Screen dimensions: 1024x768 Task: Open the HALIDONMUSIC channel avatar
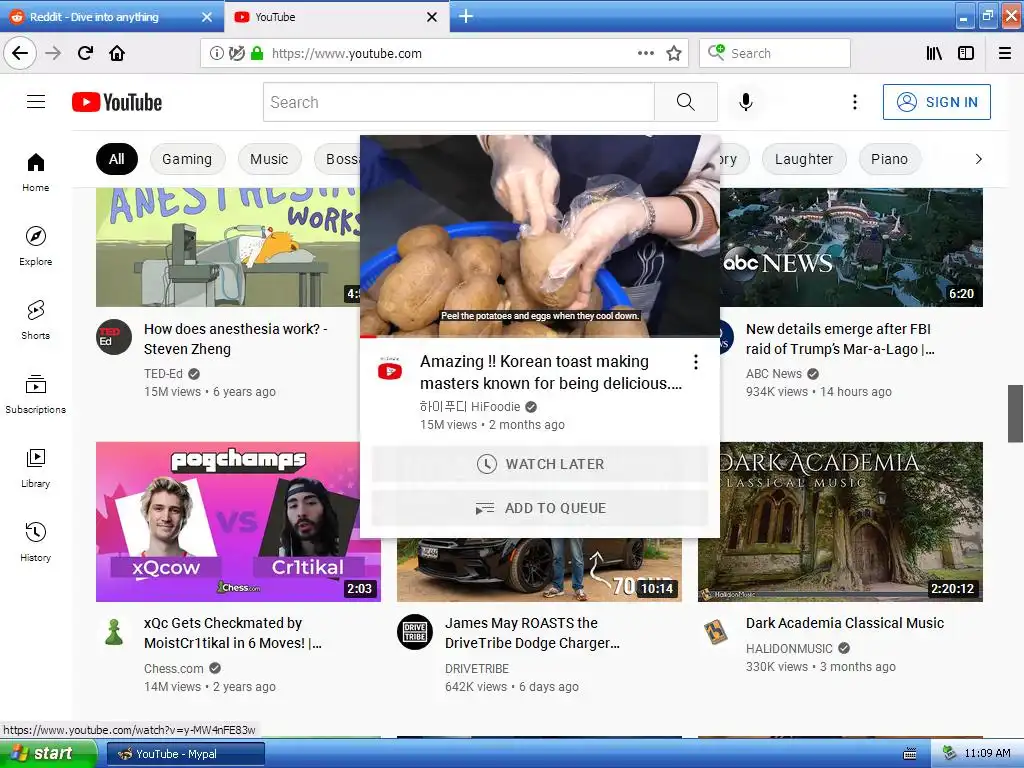click(716, 632)
